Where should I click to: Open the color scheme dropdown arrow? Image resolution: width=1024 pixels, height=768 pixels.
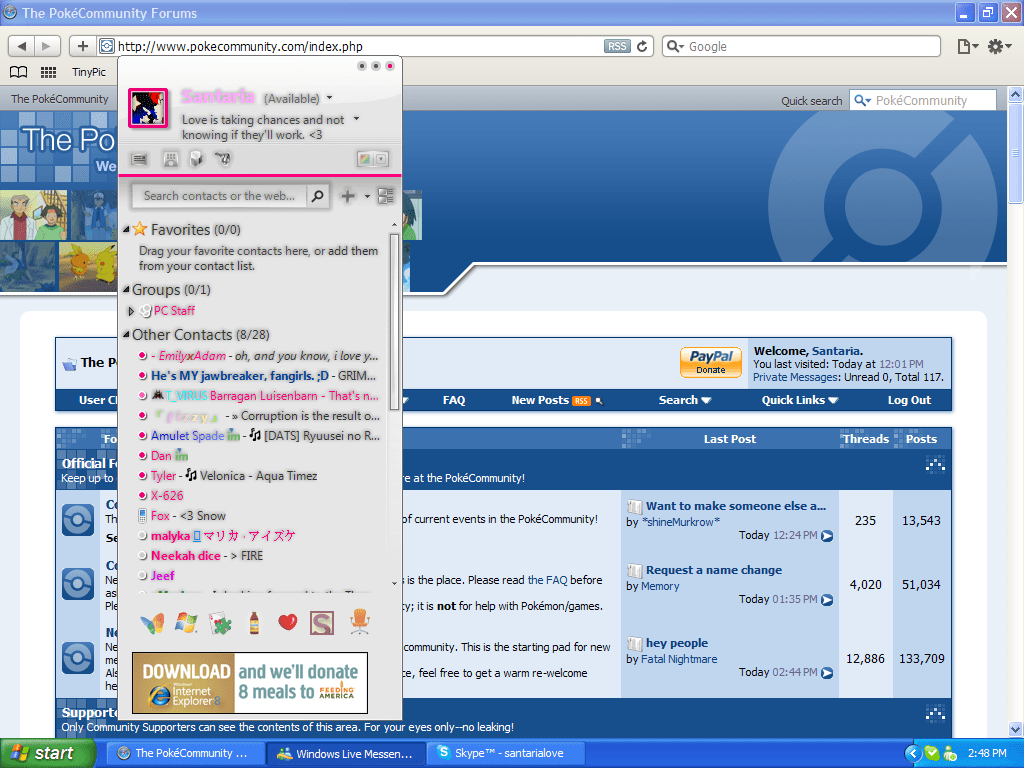[x=381, y=159]
